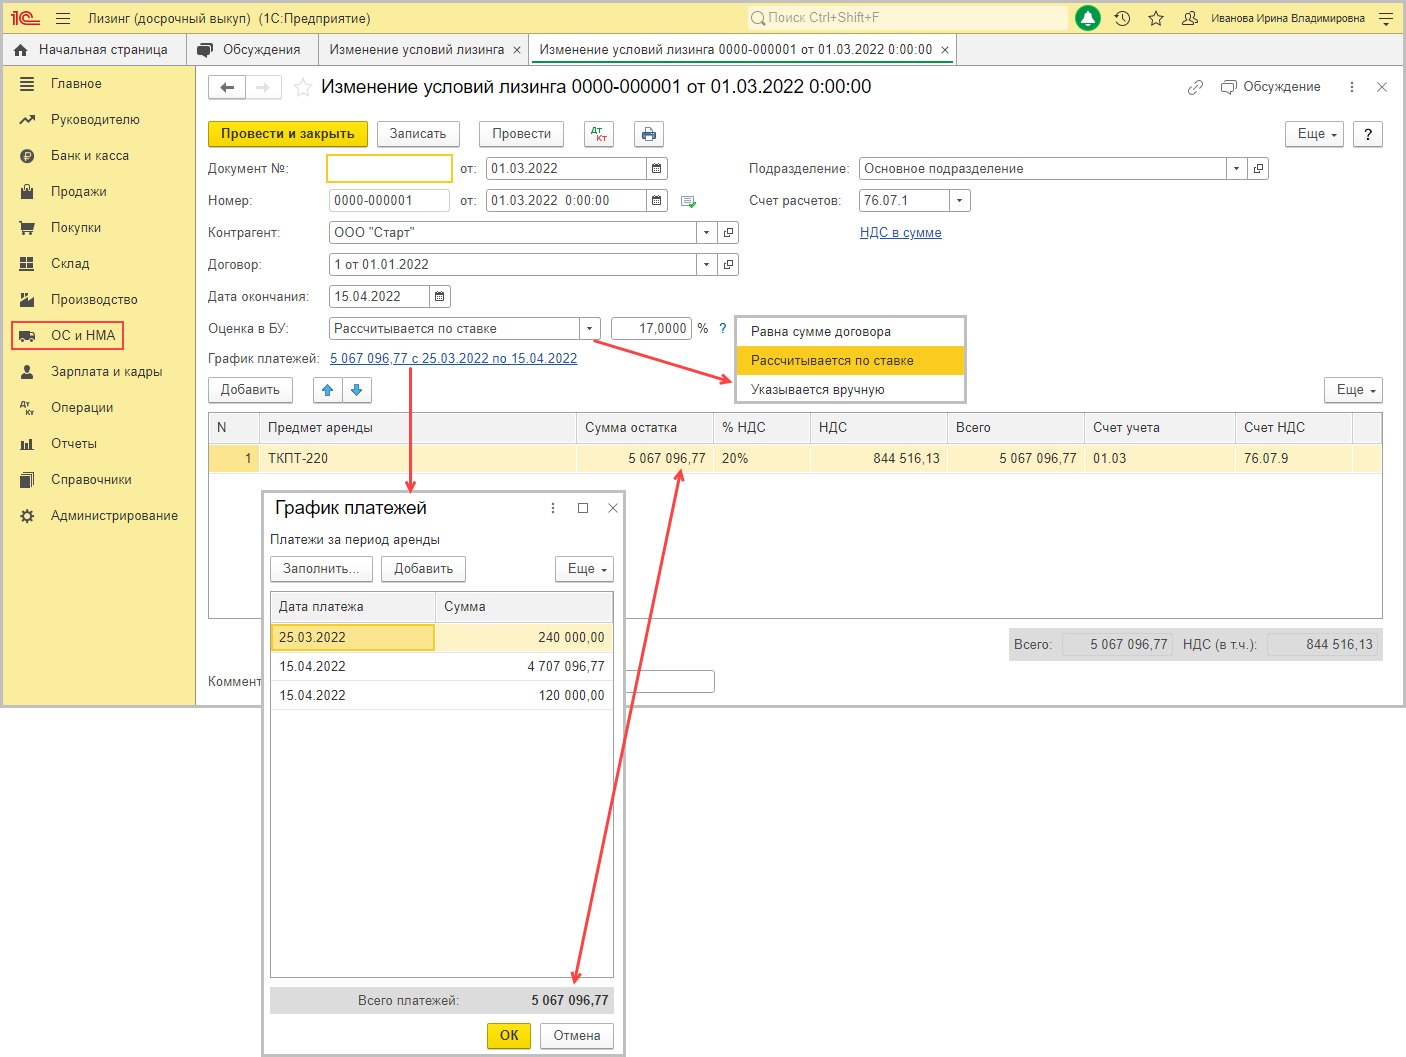Open favorites star in top bar
Screen dimensions: 1406x1057
tap(1156, 18)
